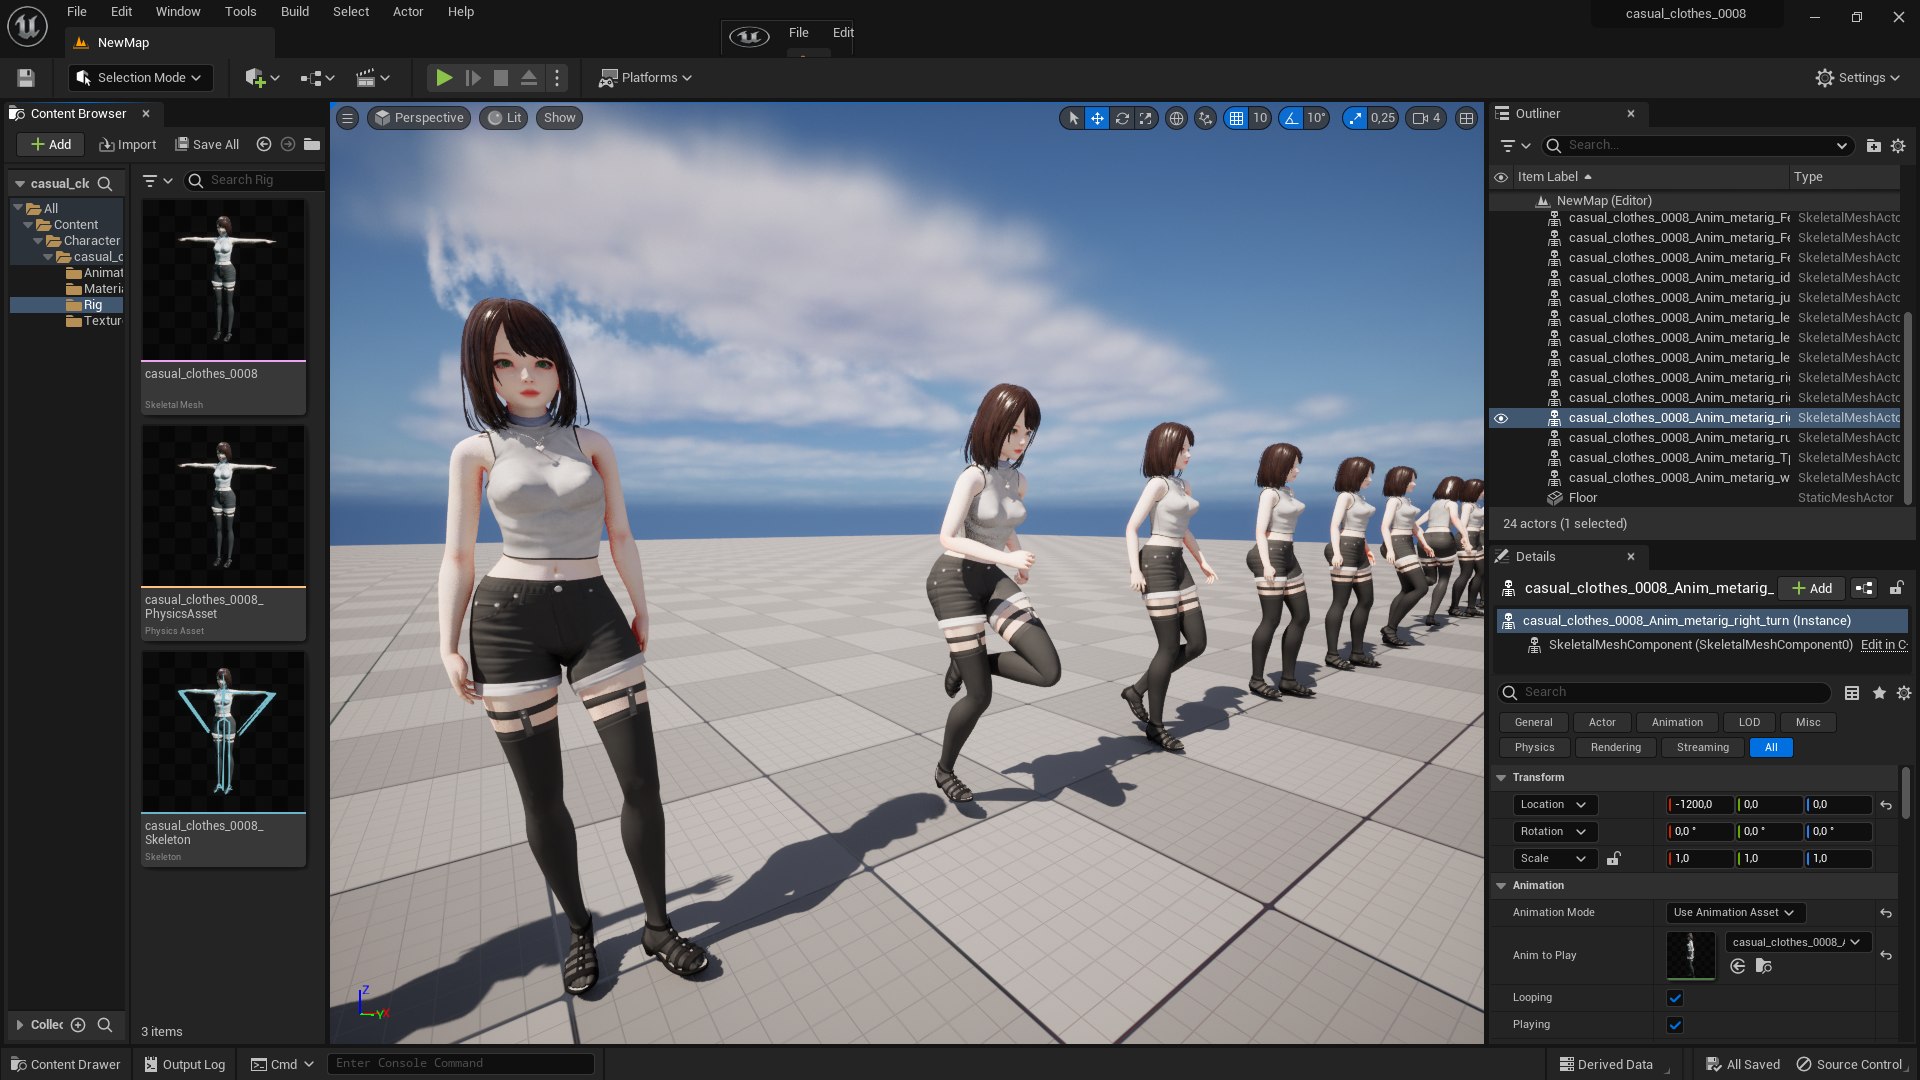Select the rotate gizmo tool

click(1122, 118)
